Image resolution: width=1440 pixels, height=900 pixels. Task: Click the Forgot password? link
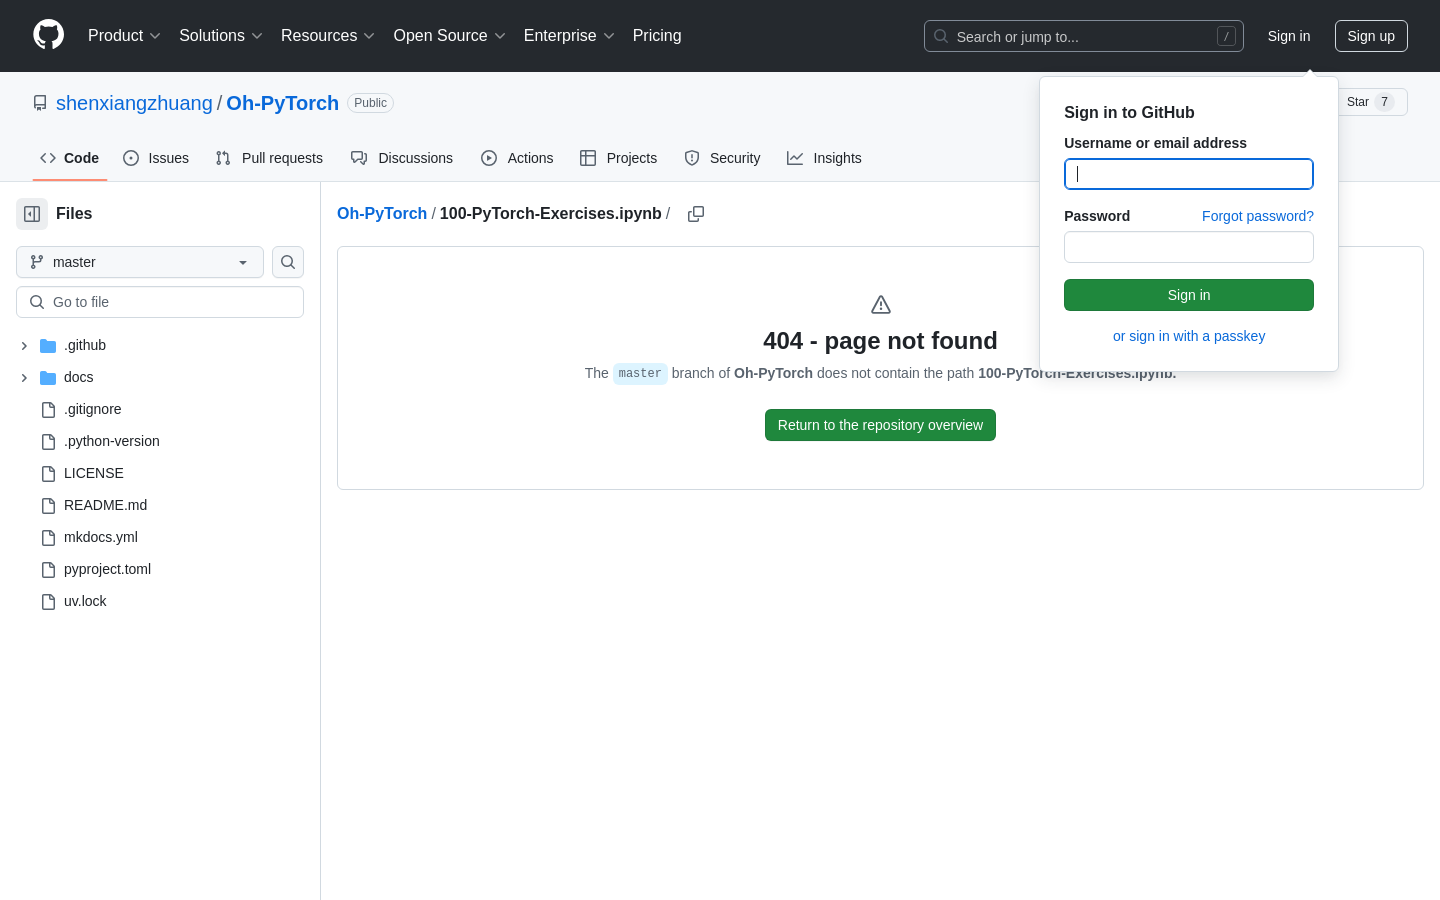coord(1258,216)
